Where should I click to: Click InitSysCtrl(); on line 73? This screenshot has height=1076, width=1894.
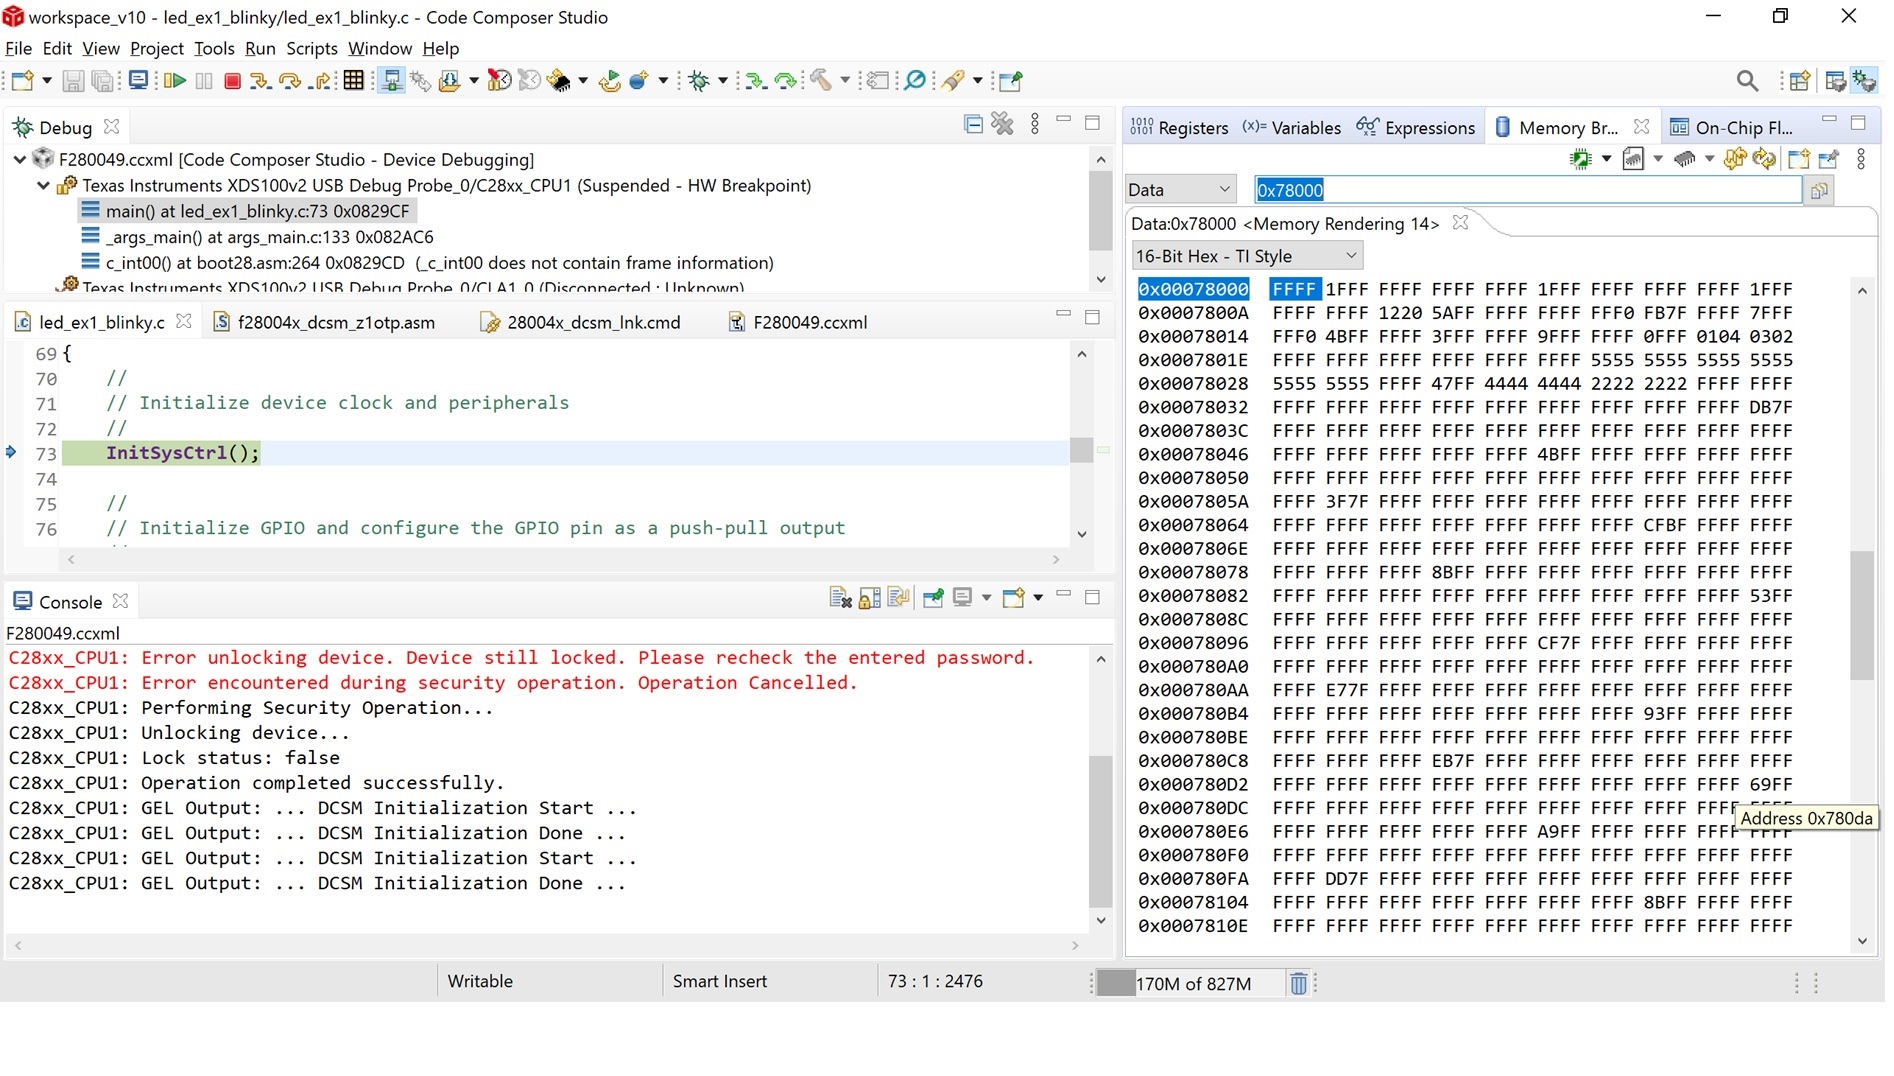pyautogui.click(x=183, y=453)
